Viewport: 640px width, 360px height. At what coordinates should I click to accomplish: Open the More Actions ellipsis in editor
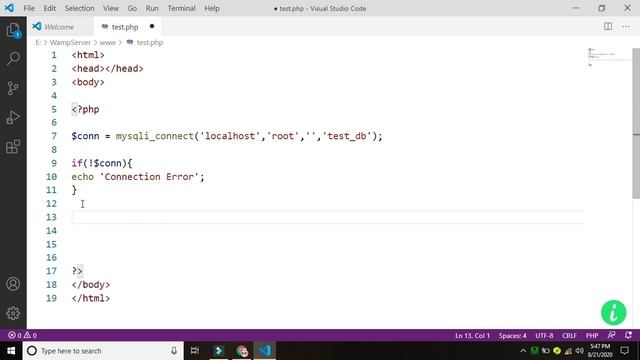[x=626, y=27]
